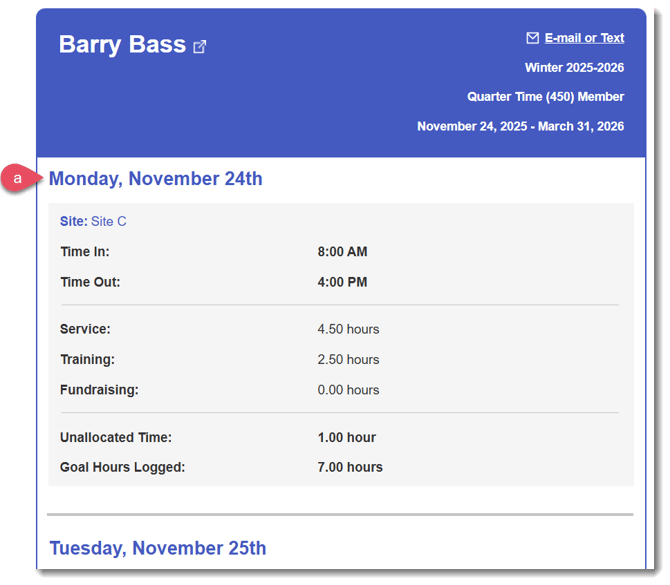Click the Fundraising value 0.00 hours

[x=348, y=390]
